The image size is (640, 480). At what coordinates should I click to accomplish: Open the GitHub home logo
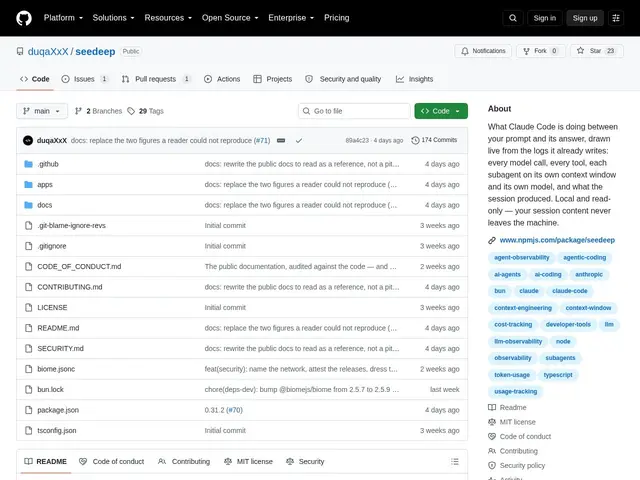pos(24,18)
